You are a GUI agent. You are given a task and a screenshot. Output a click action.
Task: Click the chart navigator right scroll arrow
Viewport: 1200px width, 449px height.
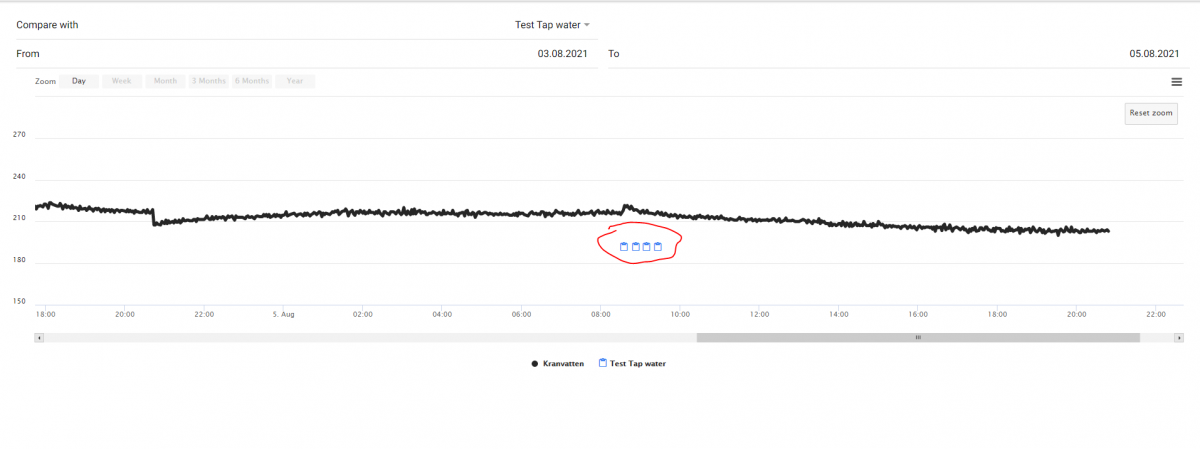[1181, 338]
